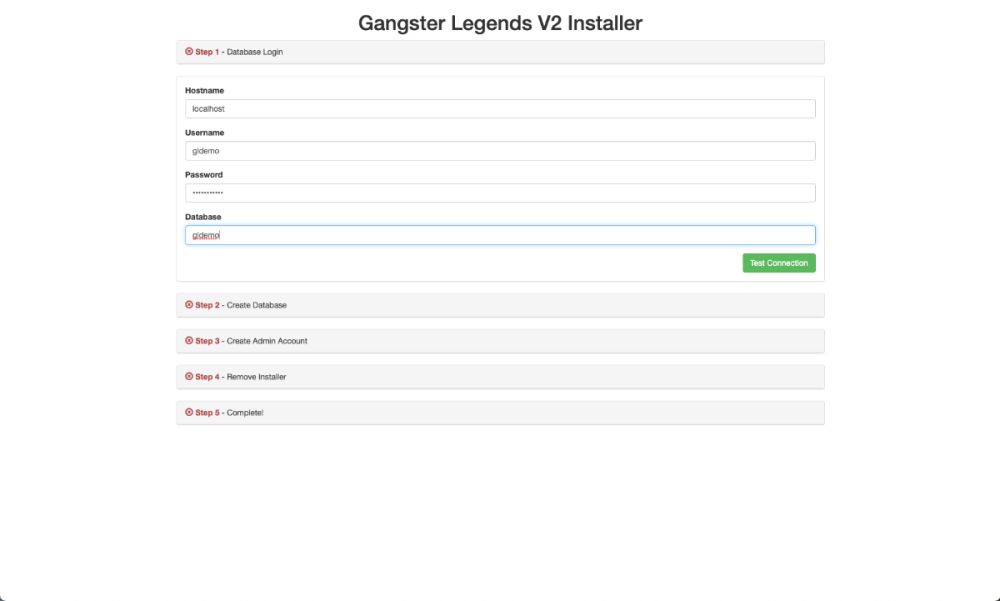
Task: Click the Hostname field label
Action: 204,91
